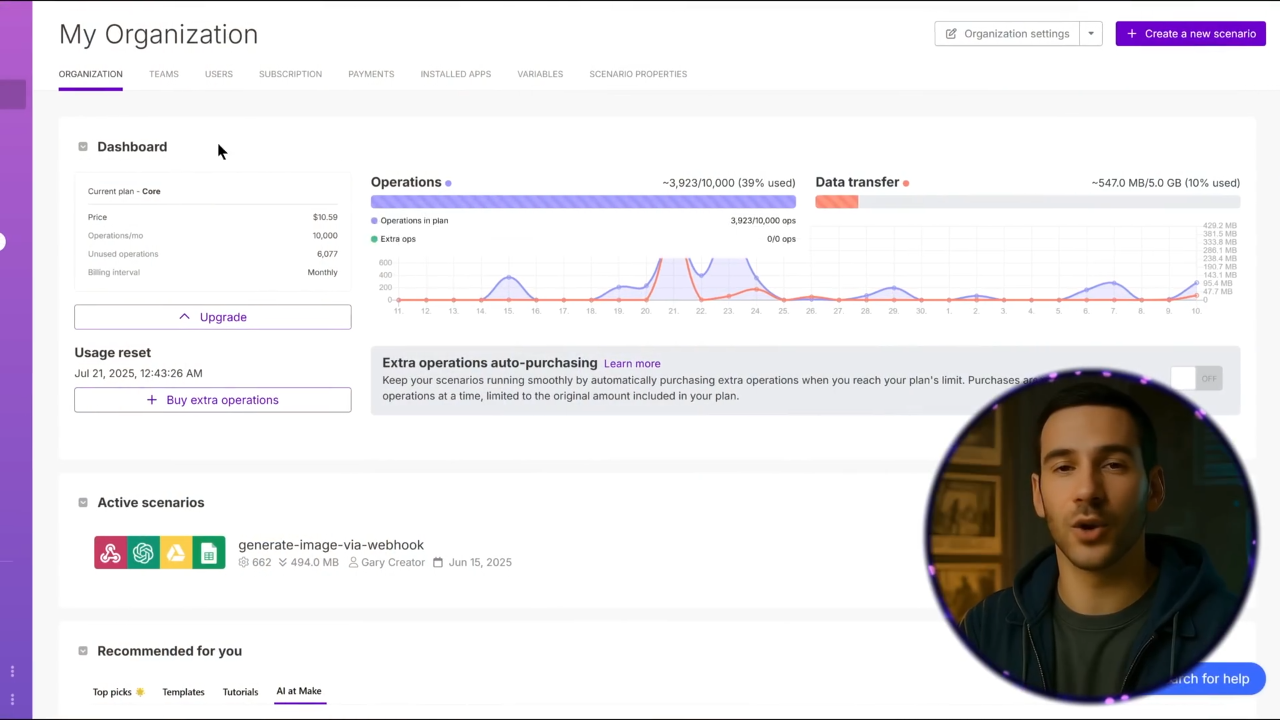Click the Google Sheets icon in active scenario
The image size is (1280, 720).
point(209,553)
